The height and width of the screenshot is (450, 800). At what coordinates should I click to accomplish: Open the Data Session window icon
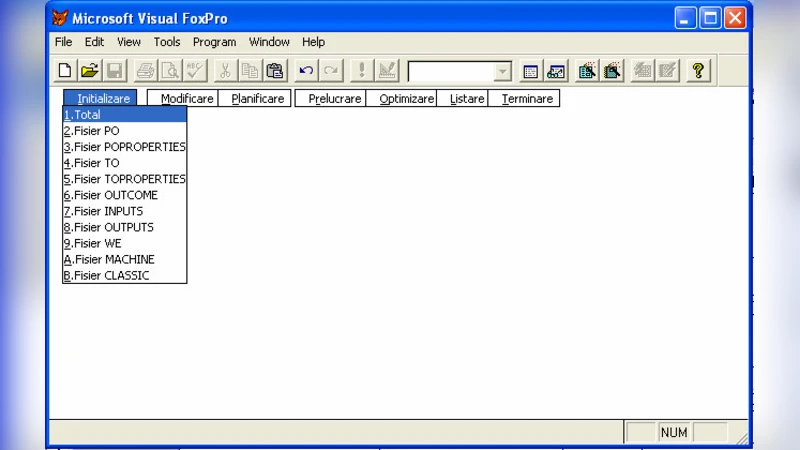(x=556, y=71)
